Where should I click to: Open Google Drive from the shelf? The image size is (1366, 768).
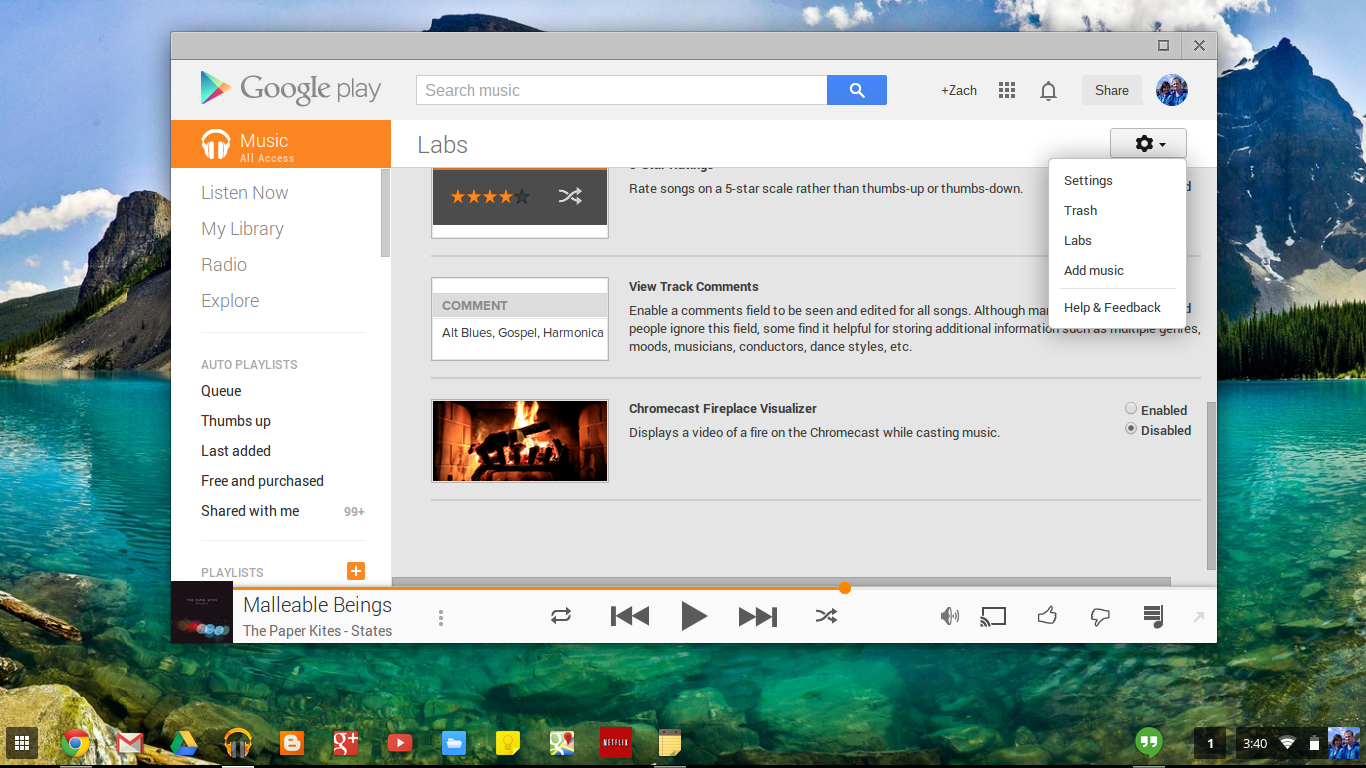click(x=183, y=743)
